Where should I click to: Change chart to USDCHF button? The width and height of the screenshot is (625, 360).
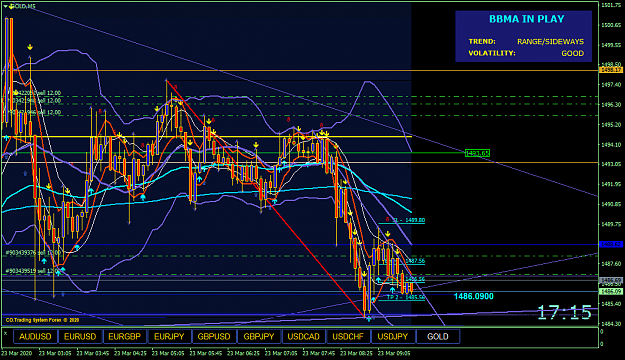[x=348, y=336]
